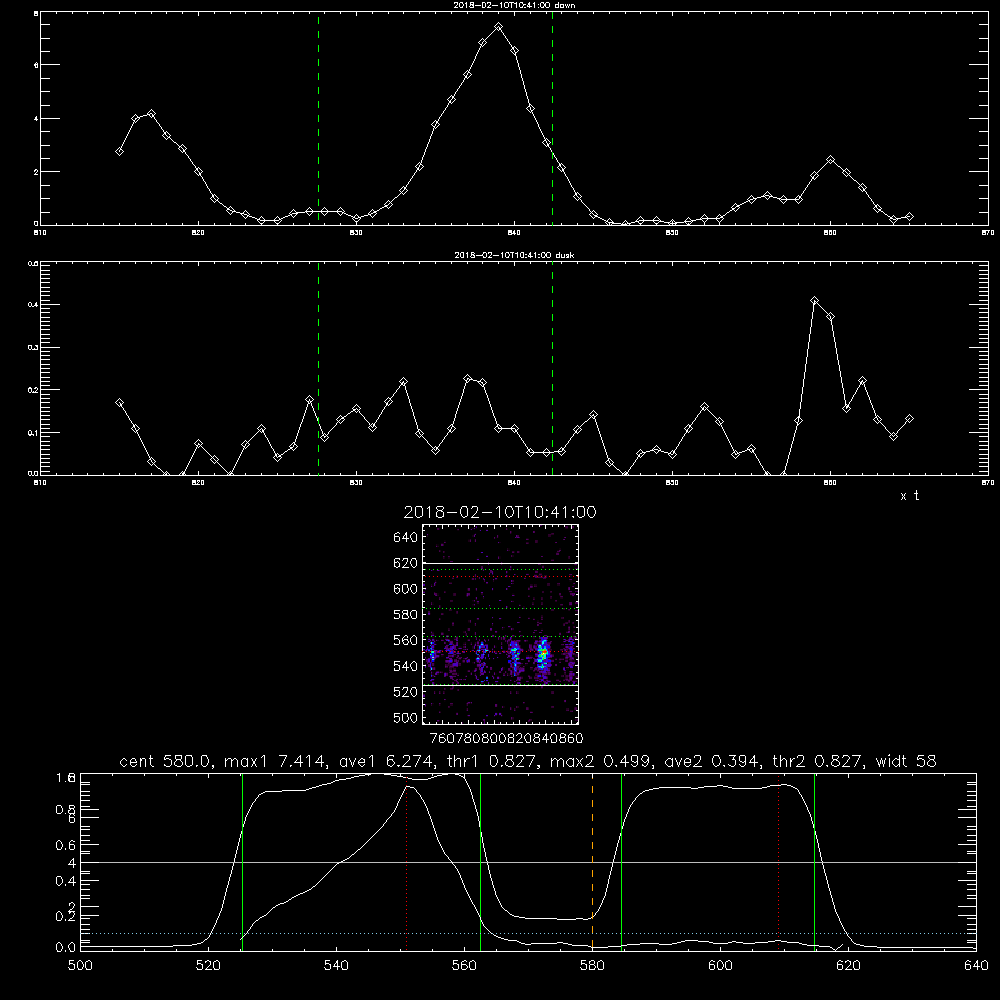Click the "600" x-axis label of the bottom plot

(x=721, y=966)
